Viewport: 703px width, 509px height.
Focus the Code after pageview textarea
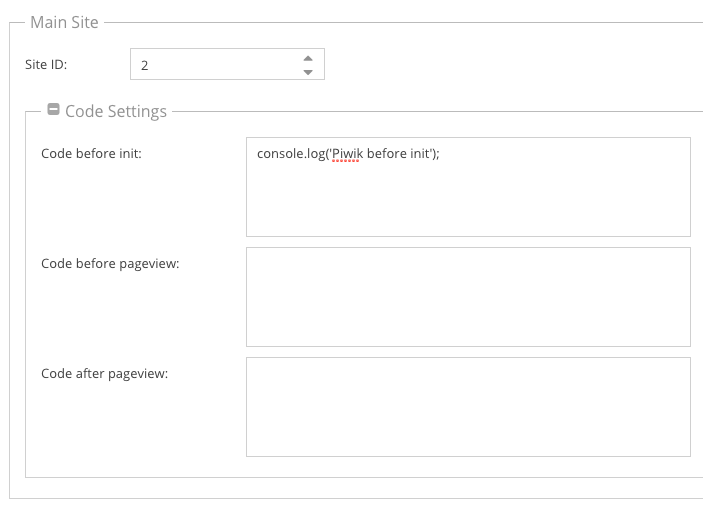468,406
